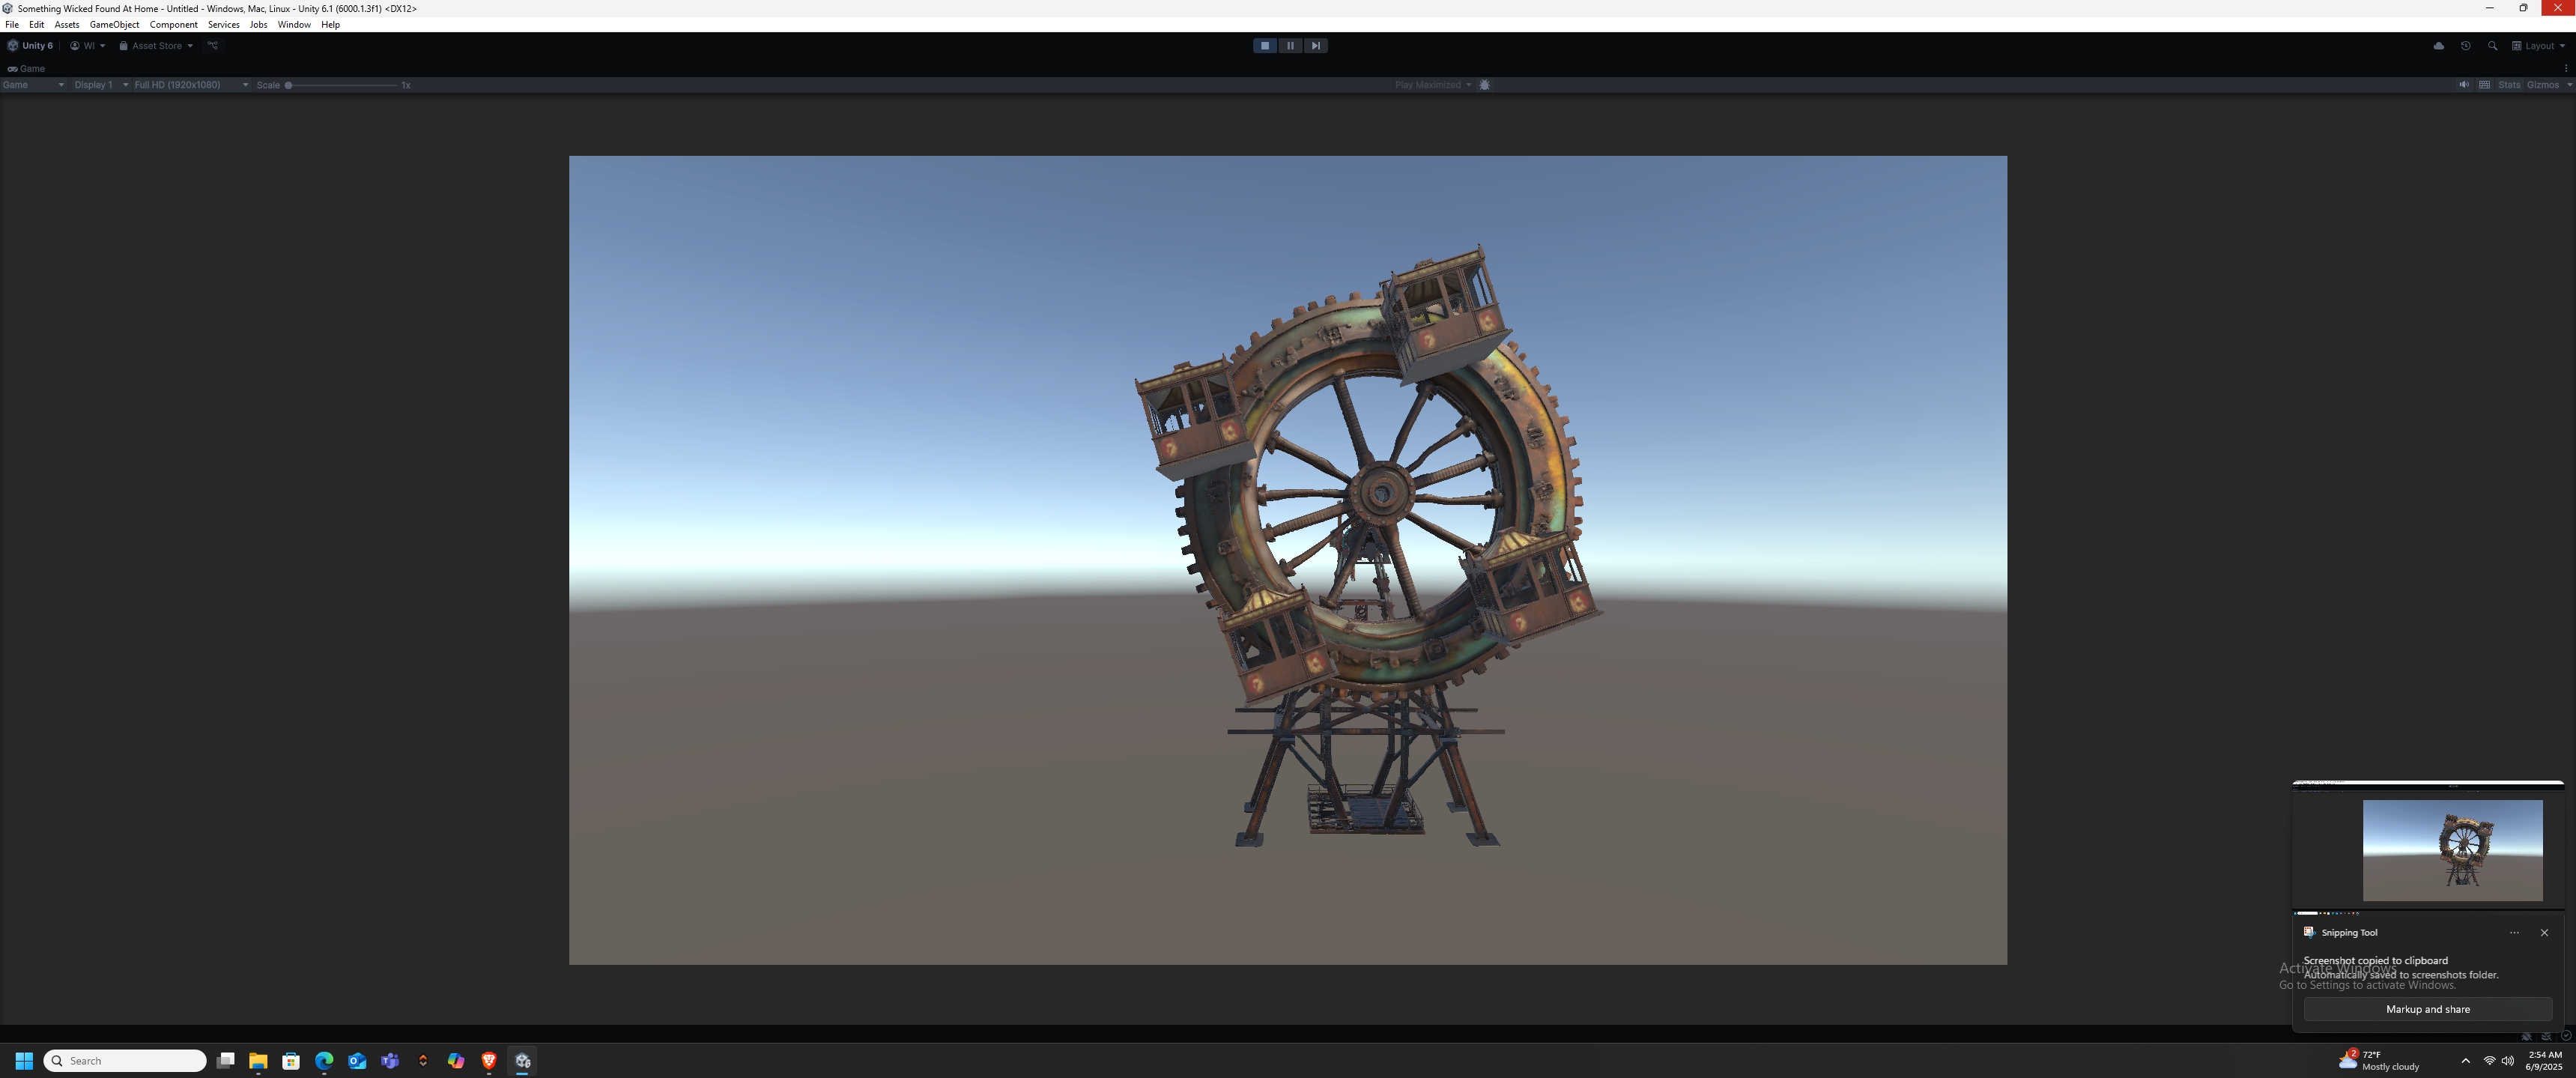Open the Play Maximized dropdown

(1433, 85)
